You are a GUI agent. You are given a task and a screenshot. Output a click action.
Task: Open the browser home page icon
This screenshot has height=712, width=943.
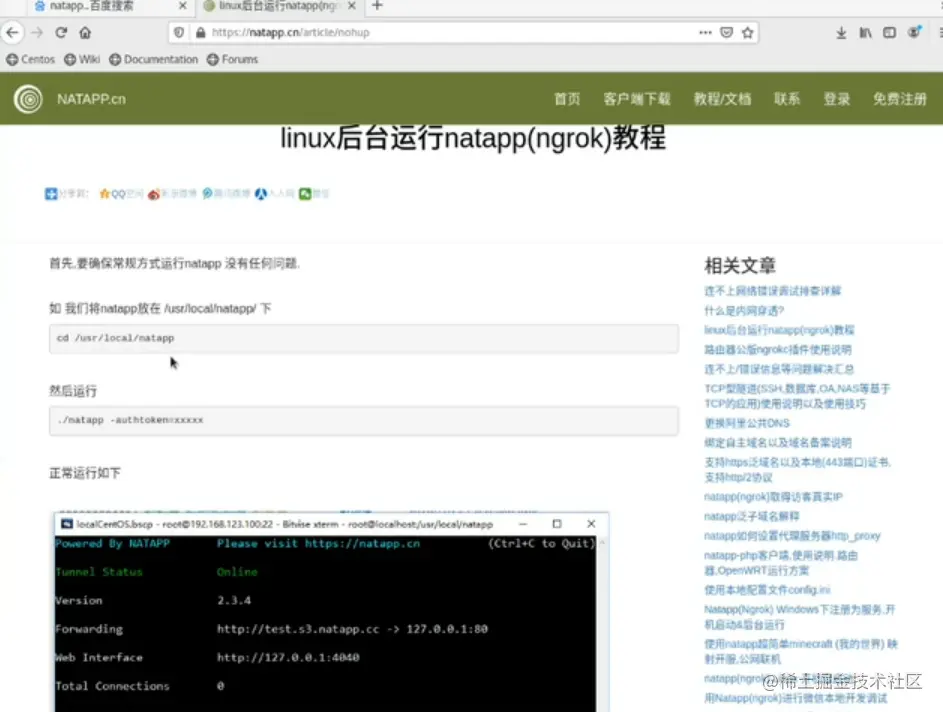click(x=85, y=32)
